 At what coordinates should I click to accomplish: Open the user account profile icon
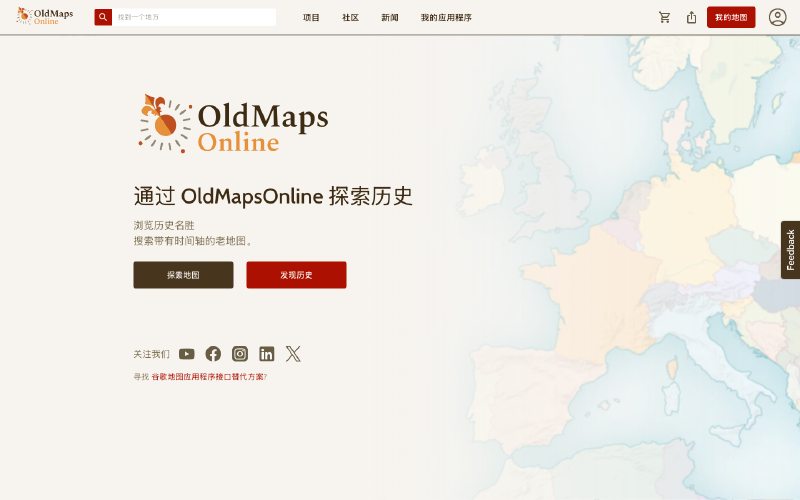click(x=777, y=17)
